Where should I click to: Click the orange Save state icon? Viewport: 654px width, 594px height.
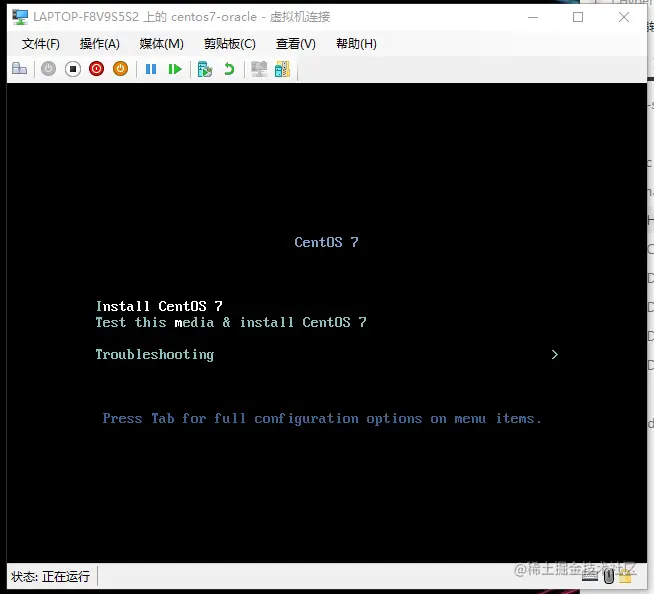[x=121, y=69]
